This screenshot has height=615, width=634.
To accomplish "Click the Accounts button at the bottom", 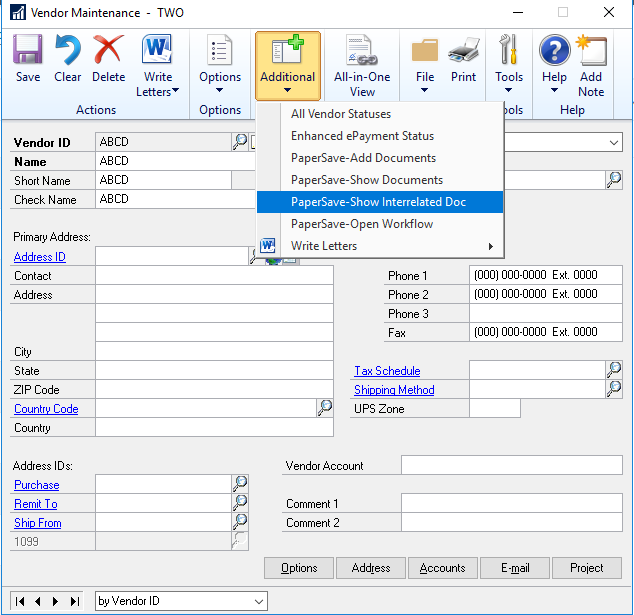I will point(442,568).
